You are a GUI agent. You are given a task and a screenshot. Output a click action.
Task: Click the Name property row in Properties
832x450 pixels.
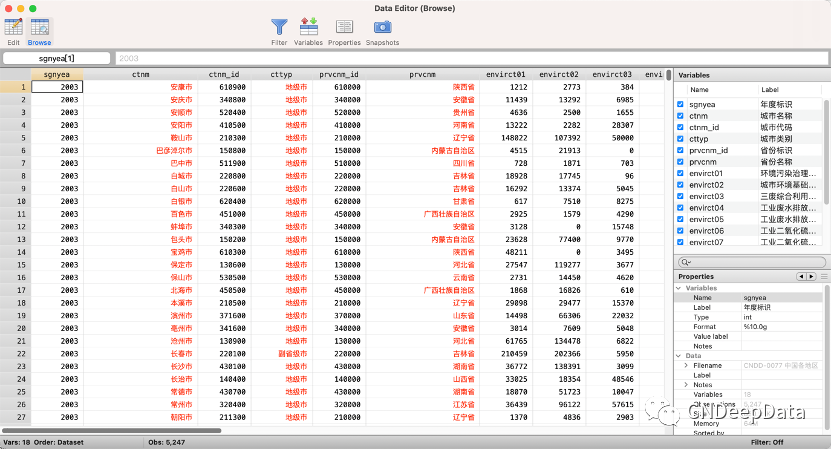tap(749, 298)
